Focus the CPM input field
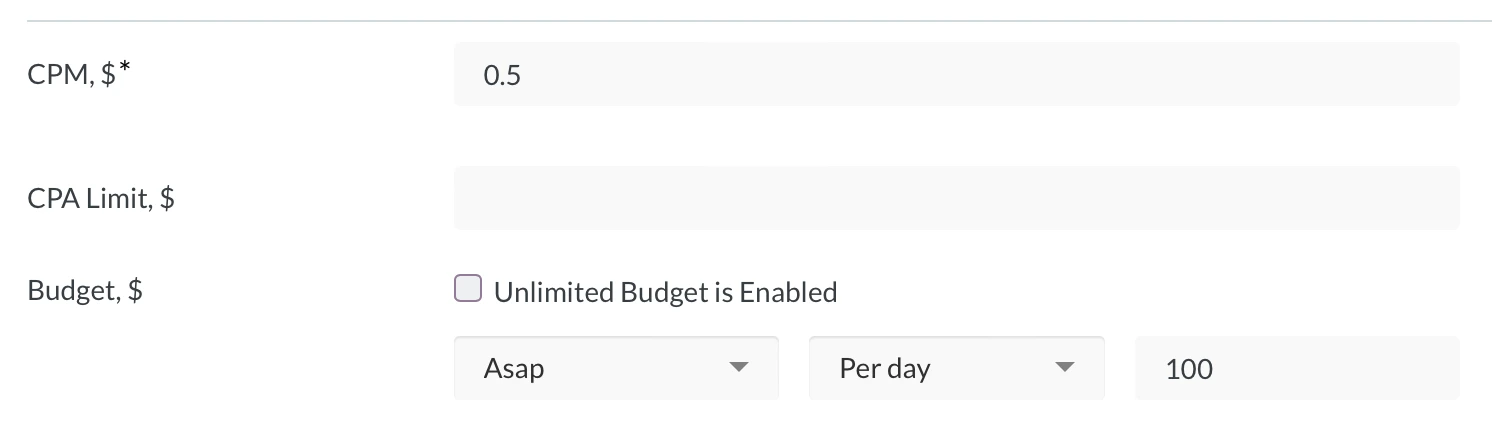The image size is (1492, 432). tap(957, 74)
